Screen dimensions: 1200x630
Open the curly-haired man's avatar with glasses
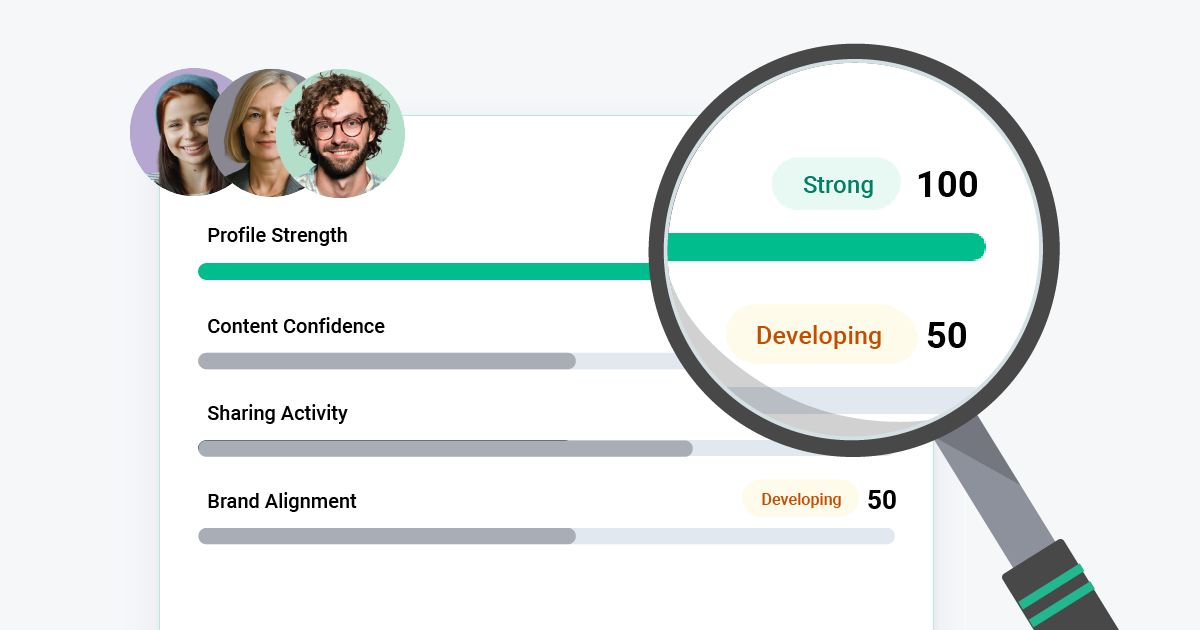tap(341, 133)
